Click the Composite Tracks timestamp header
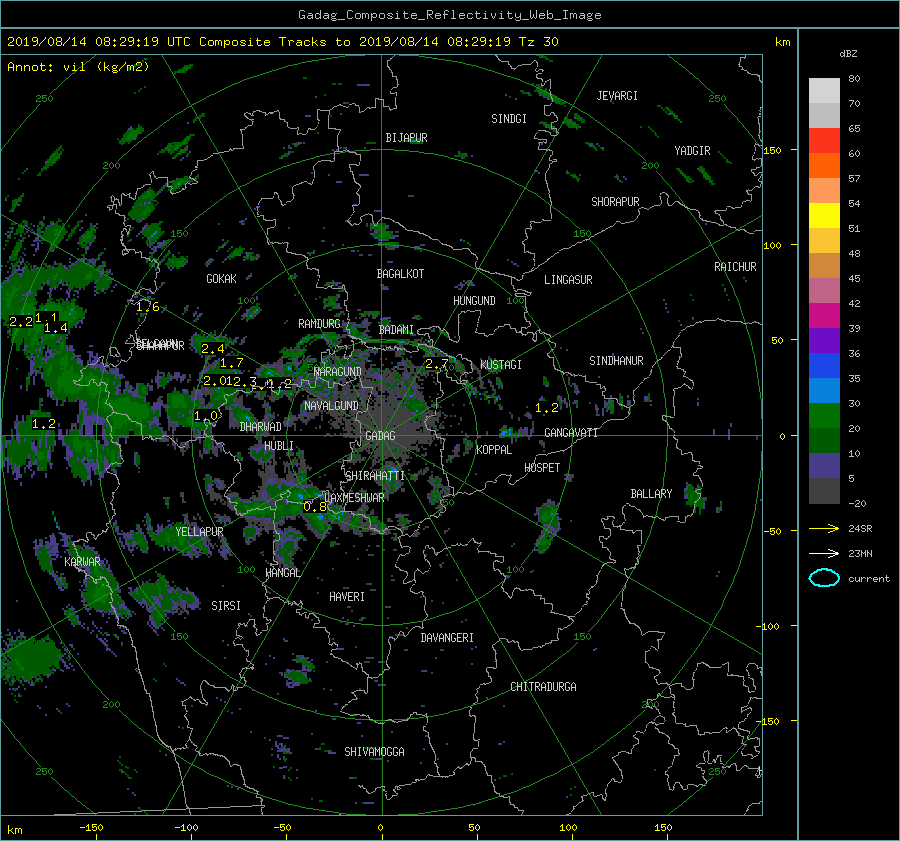The height and width of the screenshot is (841, 900). tap(282, 42)
